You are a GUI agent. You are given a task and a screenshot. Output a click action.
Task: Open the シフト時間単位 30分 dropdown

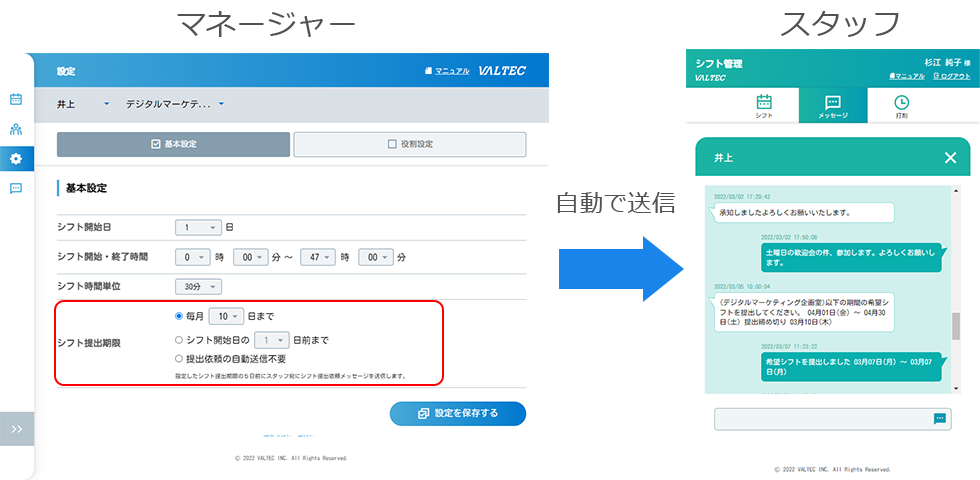[x=198, y=287]
